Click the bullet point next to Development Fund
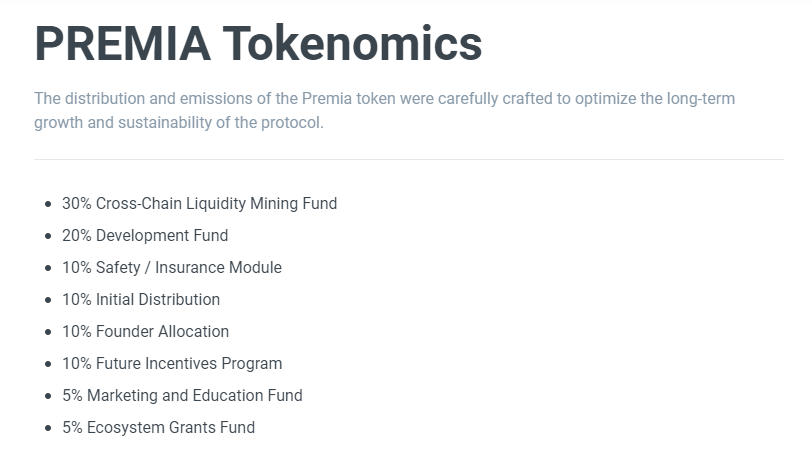812x456 pixels. click(48, 236)
